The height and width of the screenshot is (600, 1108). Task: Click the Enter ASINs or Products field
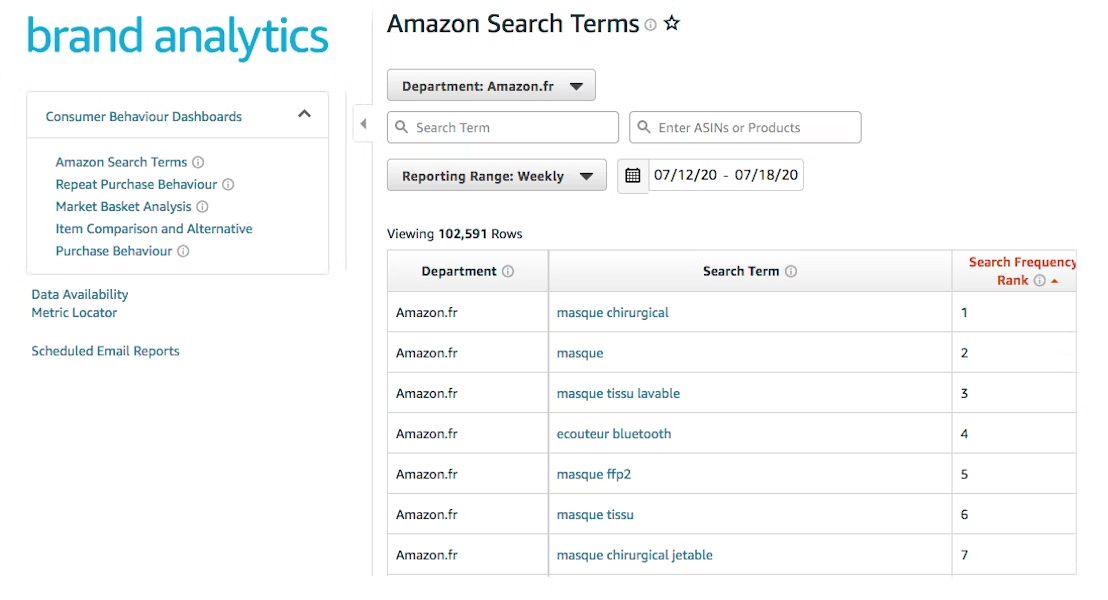click(745, 127)
